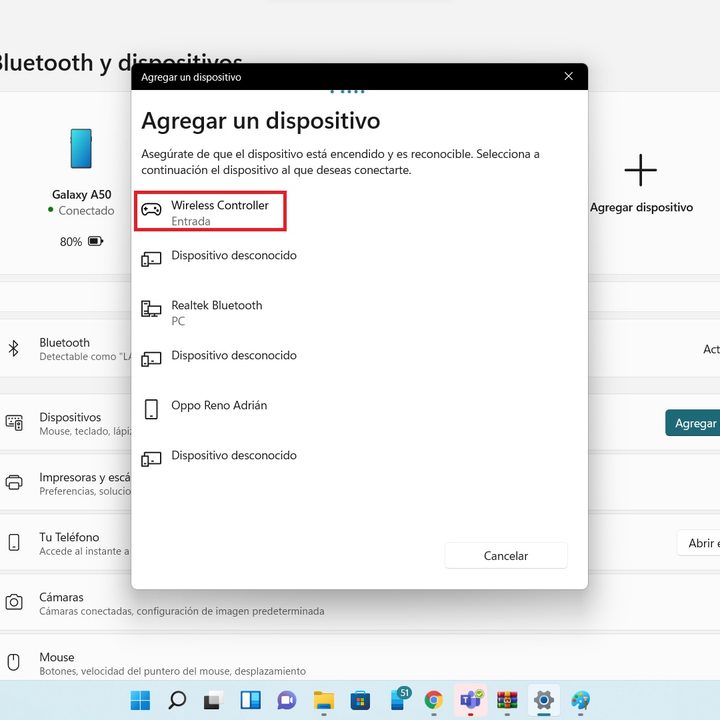Screen dimensions: 720x720
Task: Click the Galaxy A50 device name
Action: click(x=82, y=195)
